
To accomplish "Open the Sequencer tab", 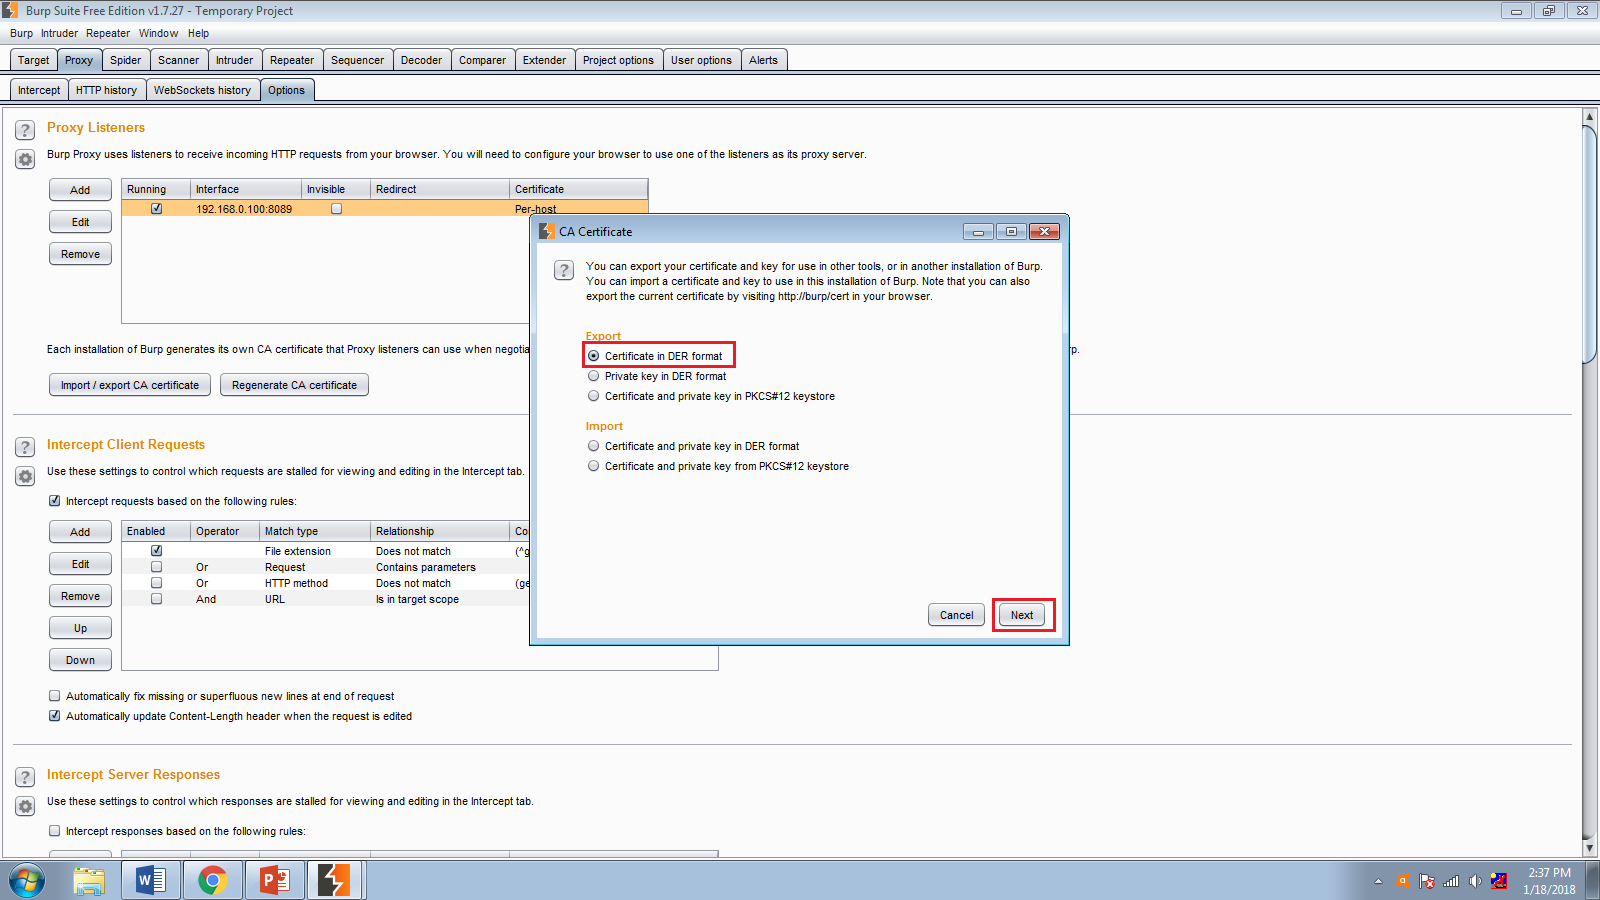I will [x=357, y=60].
